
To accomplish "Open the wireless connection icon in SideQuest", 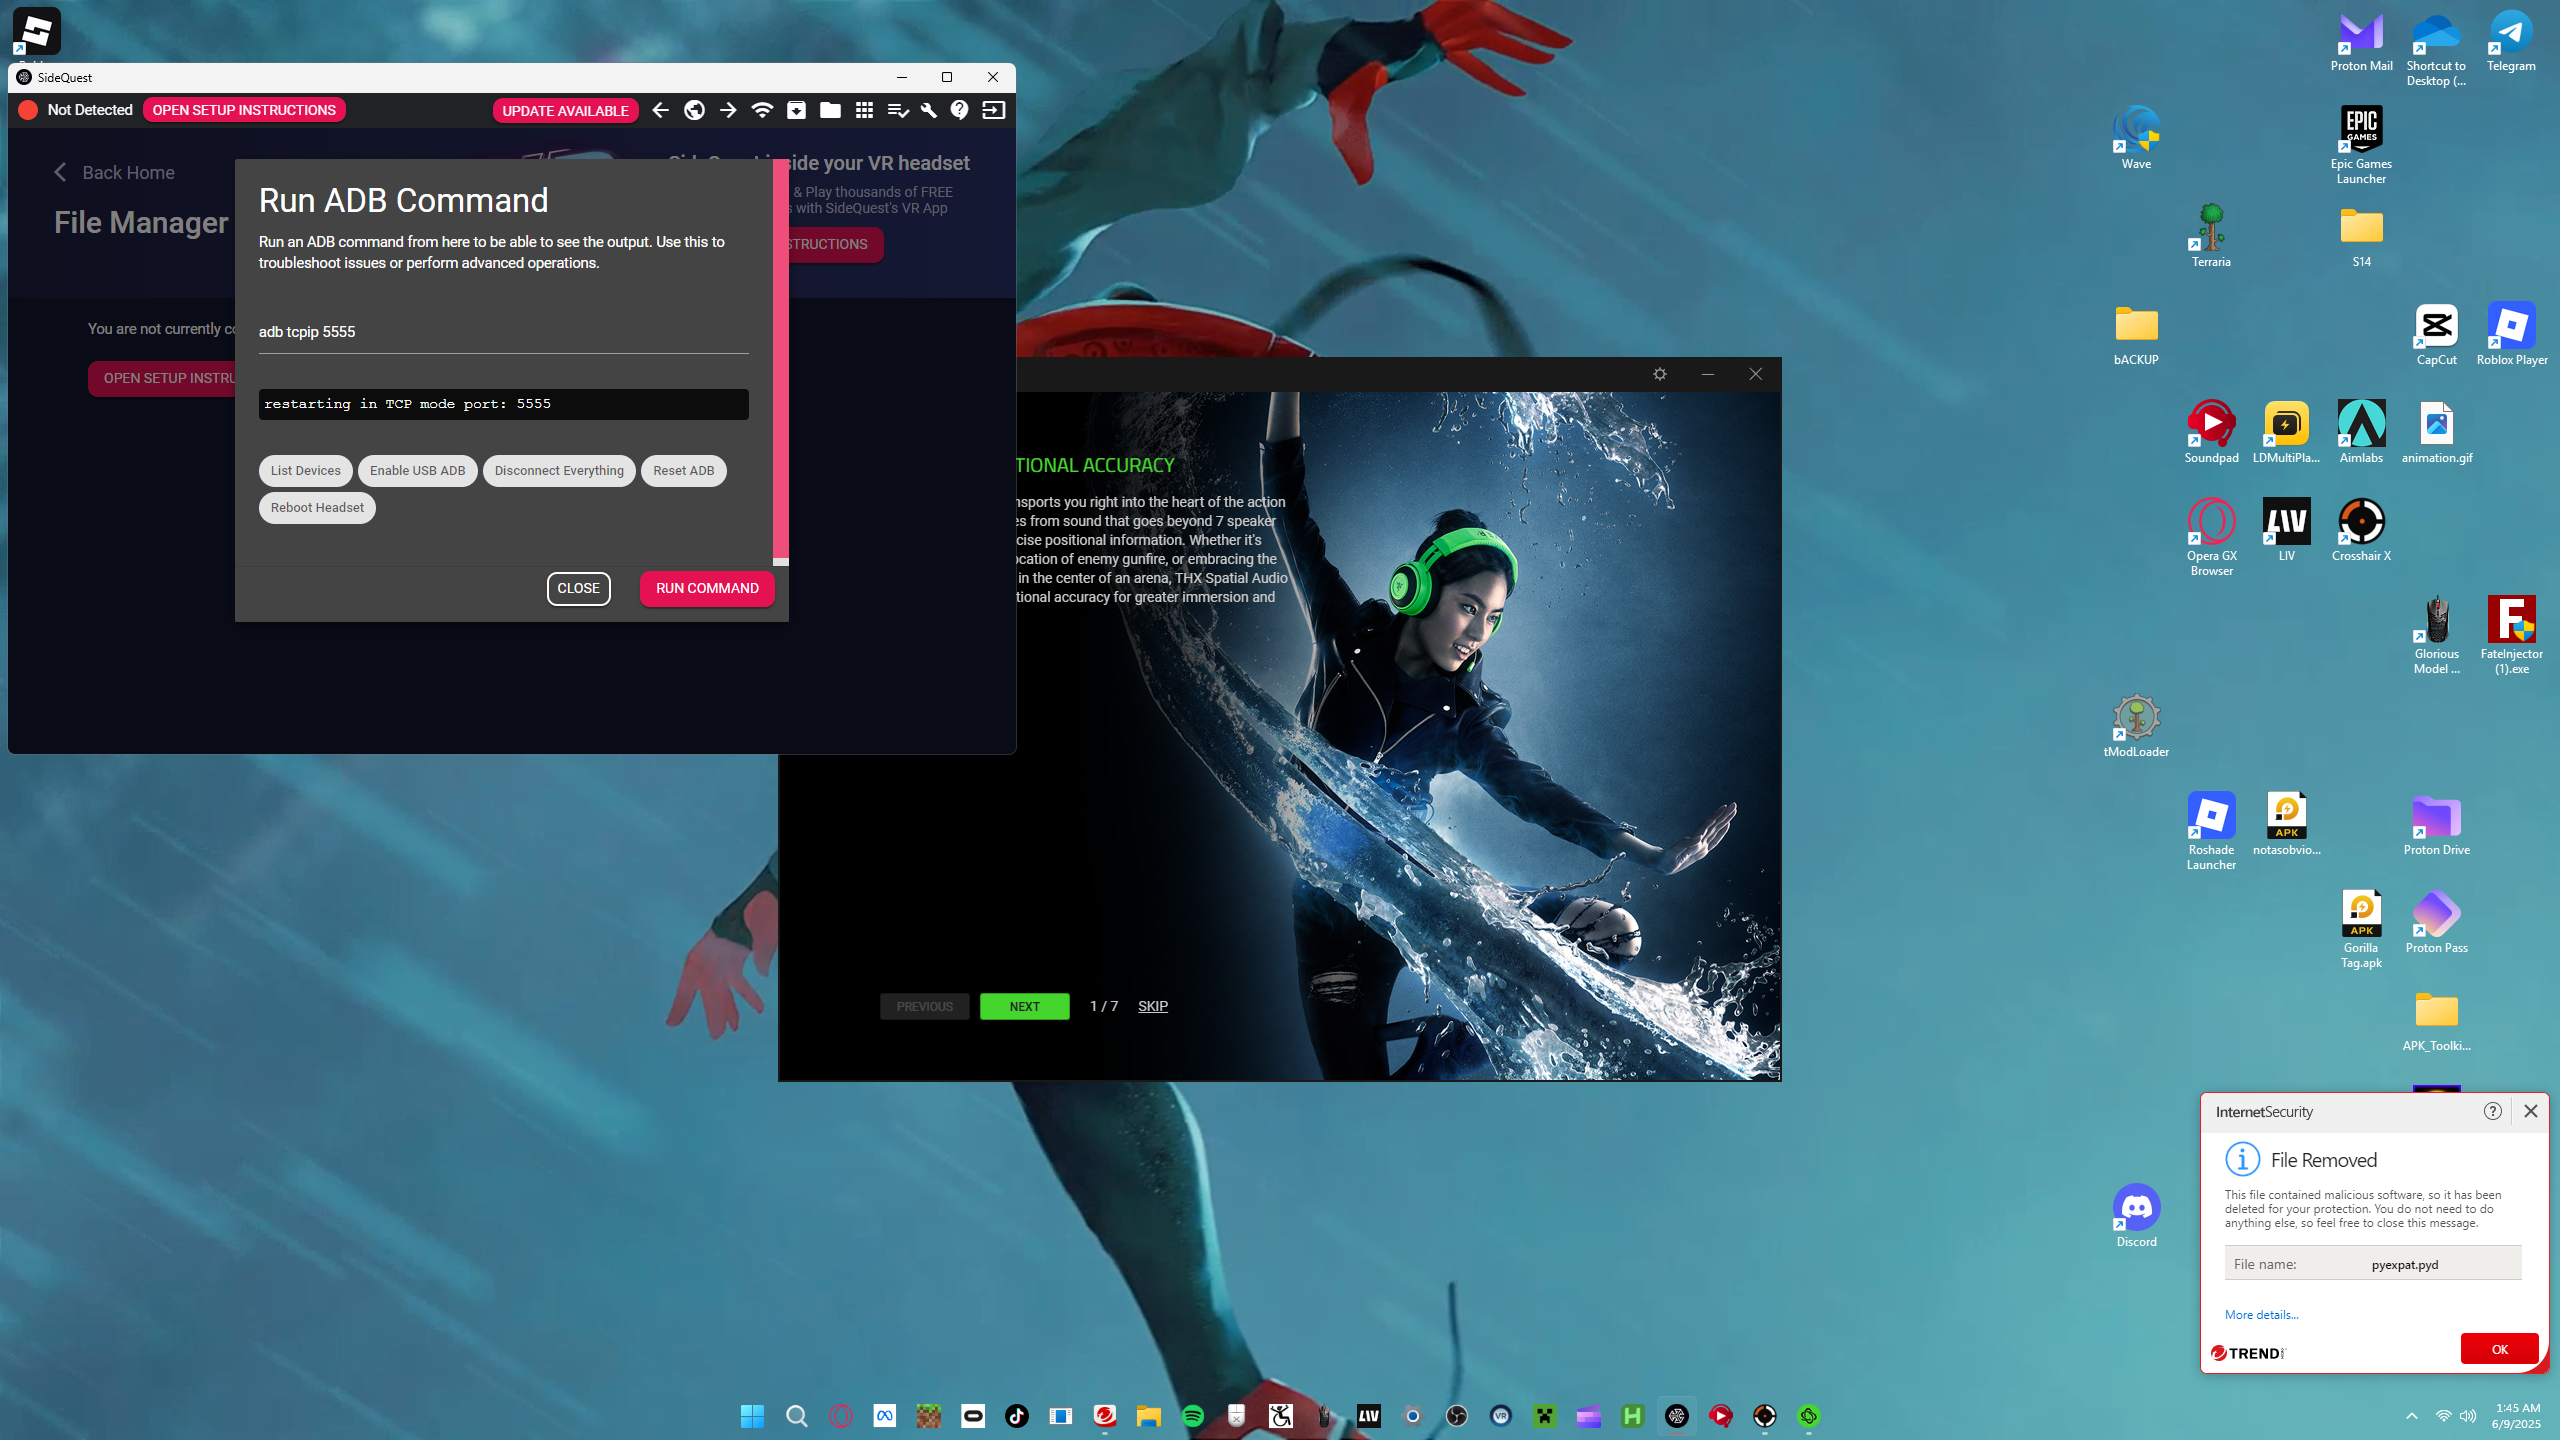I will coord(762,110).
